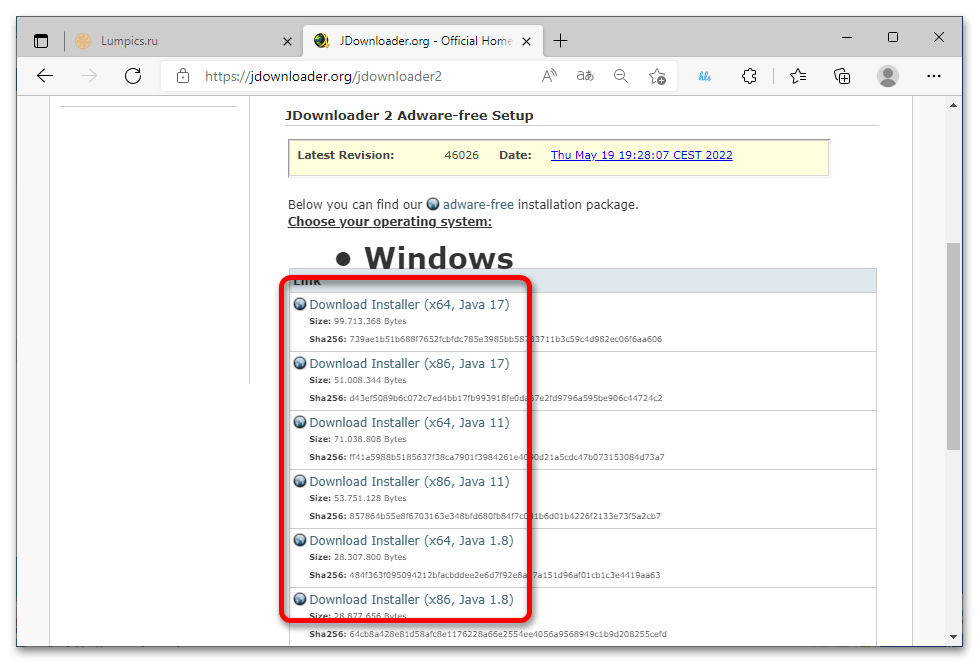
Task: Maximize the browser window
Action: point(893,37)
